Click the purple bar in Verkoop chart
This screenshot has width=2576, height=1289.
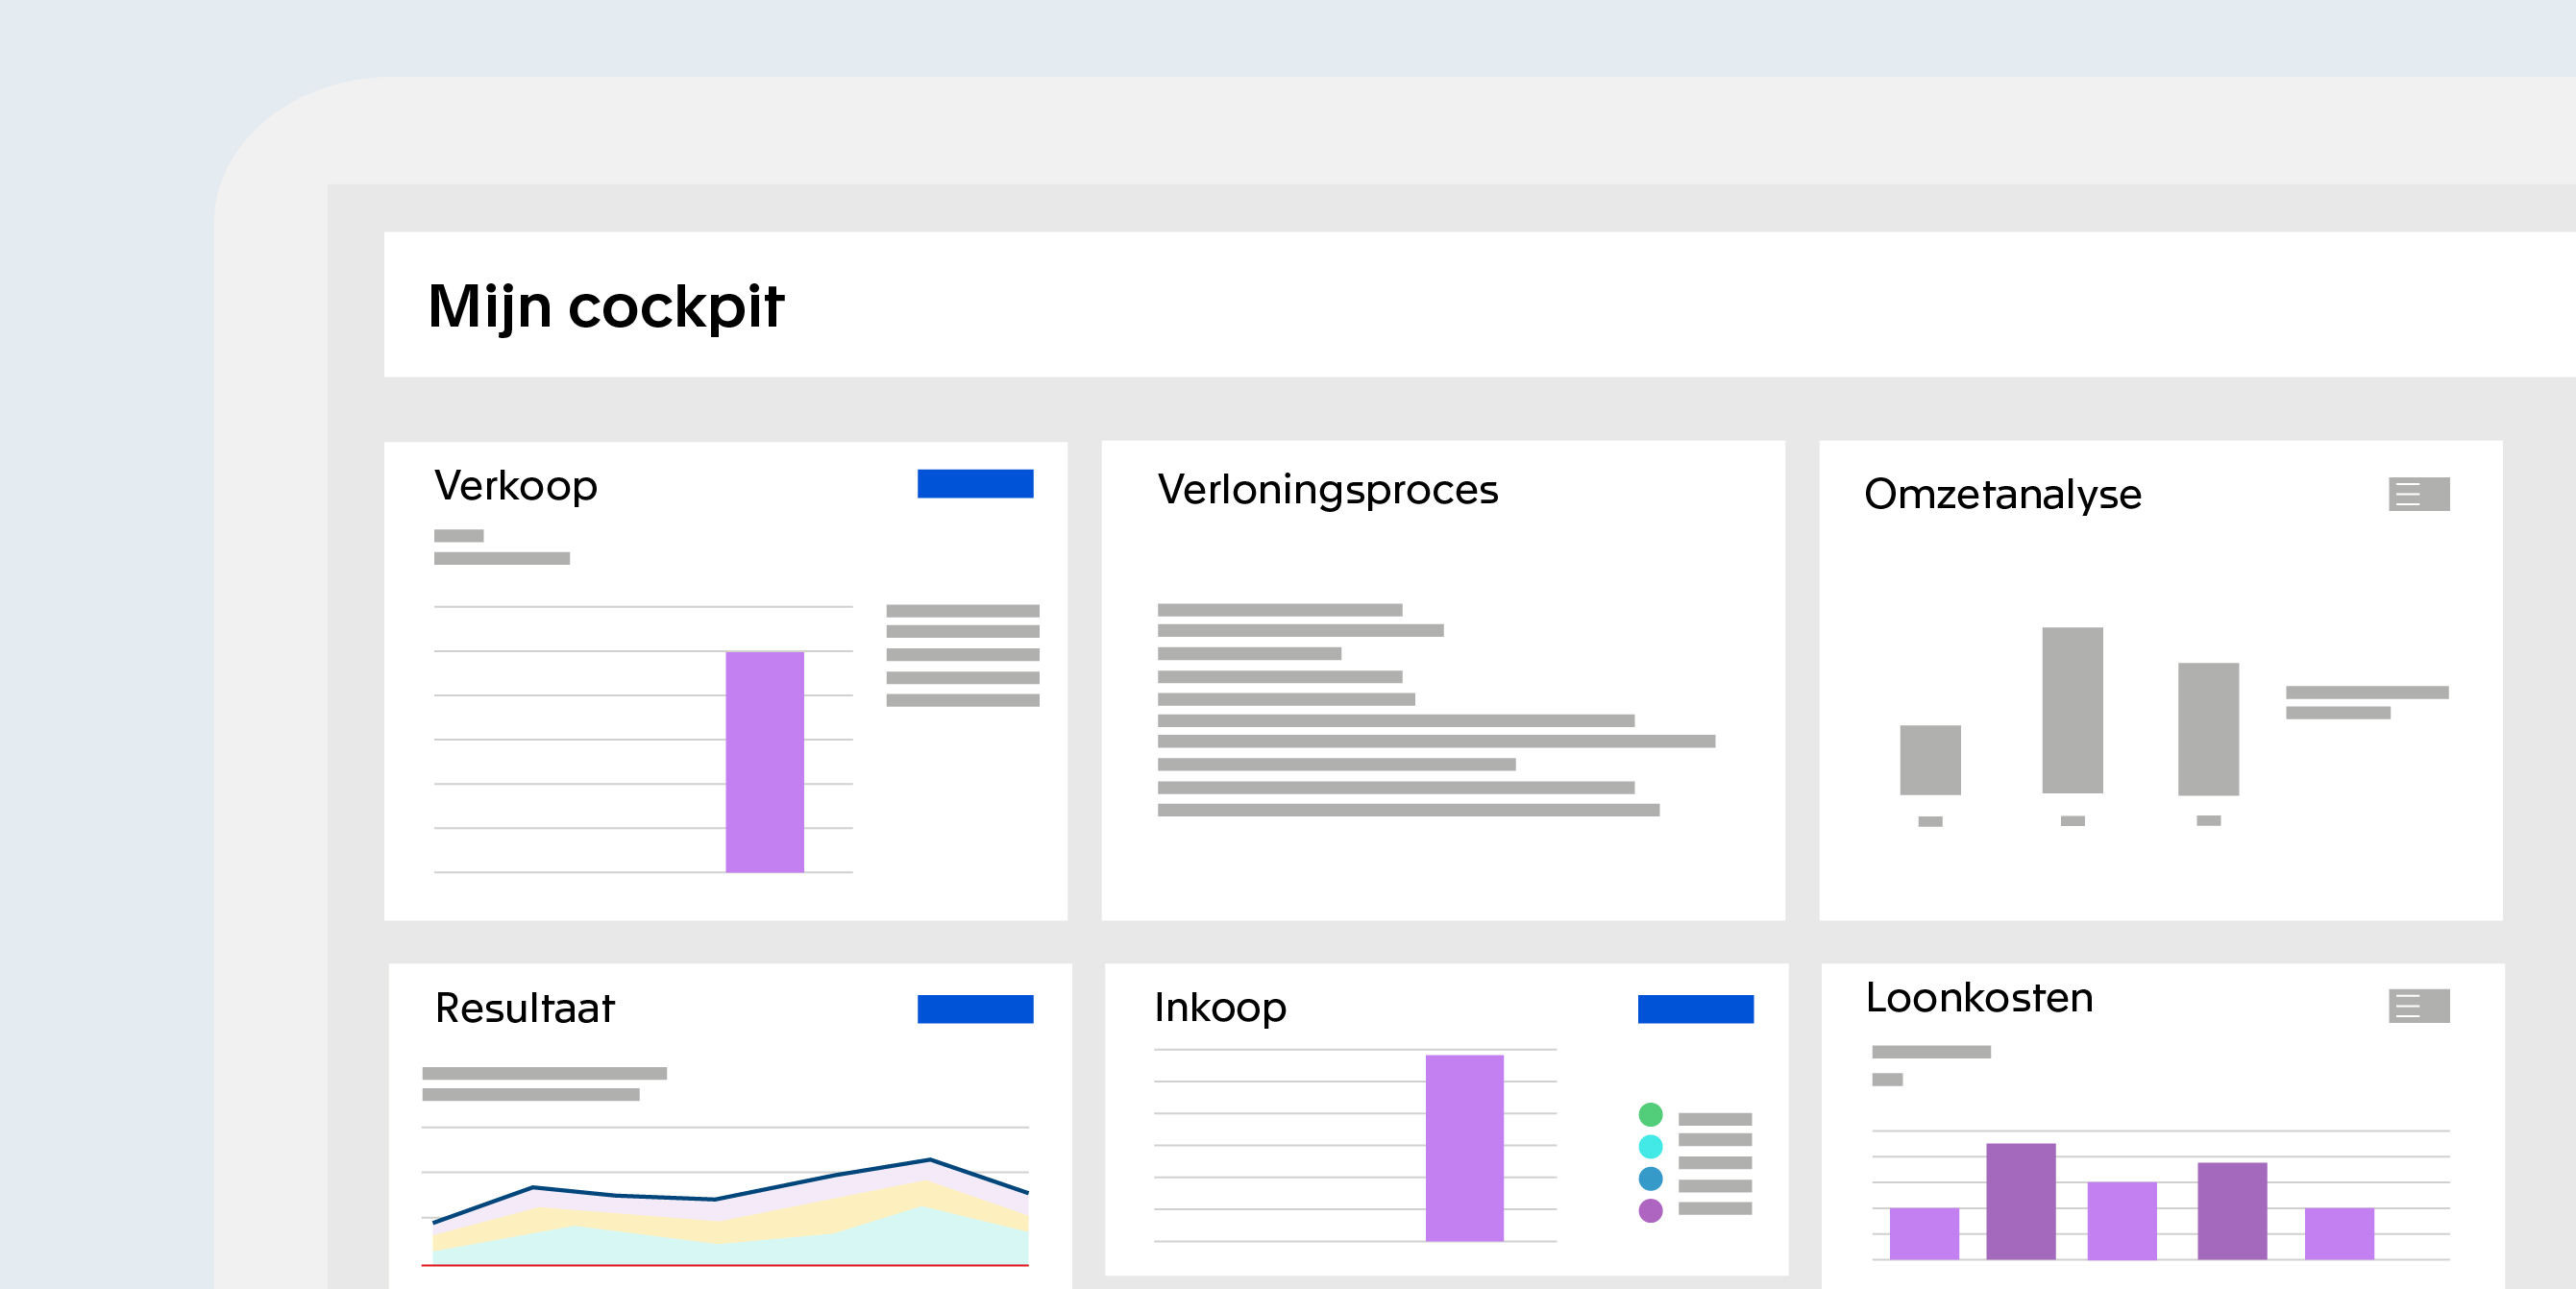765,762
